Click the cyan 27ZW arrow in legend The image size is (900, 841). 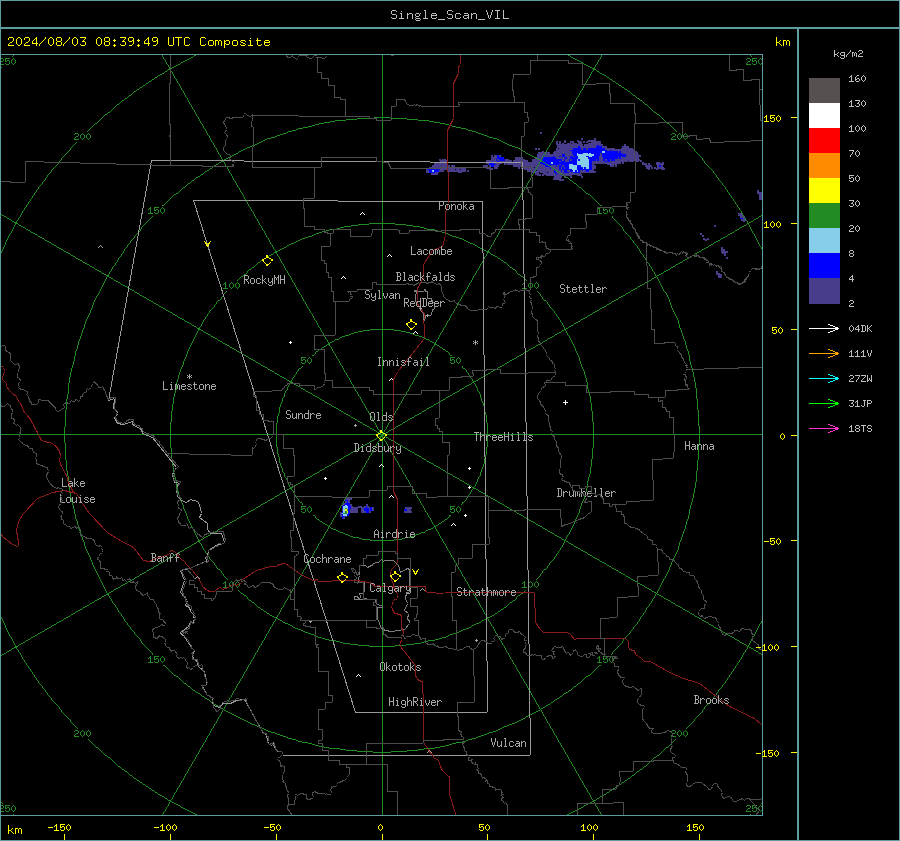pos(824,378)
